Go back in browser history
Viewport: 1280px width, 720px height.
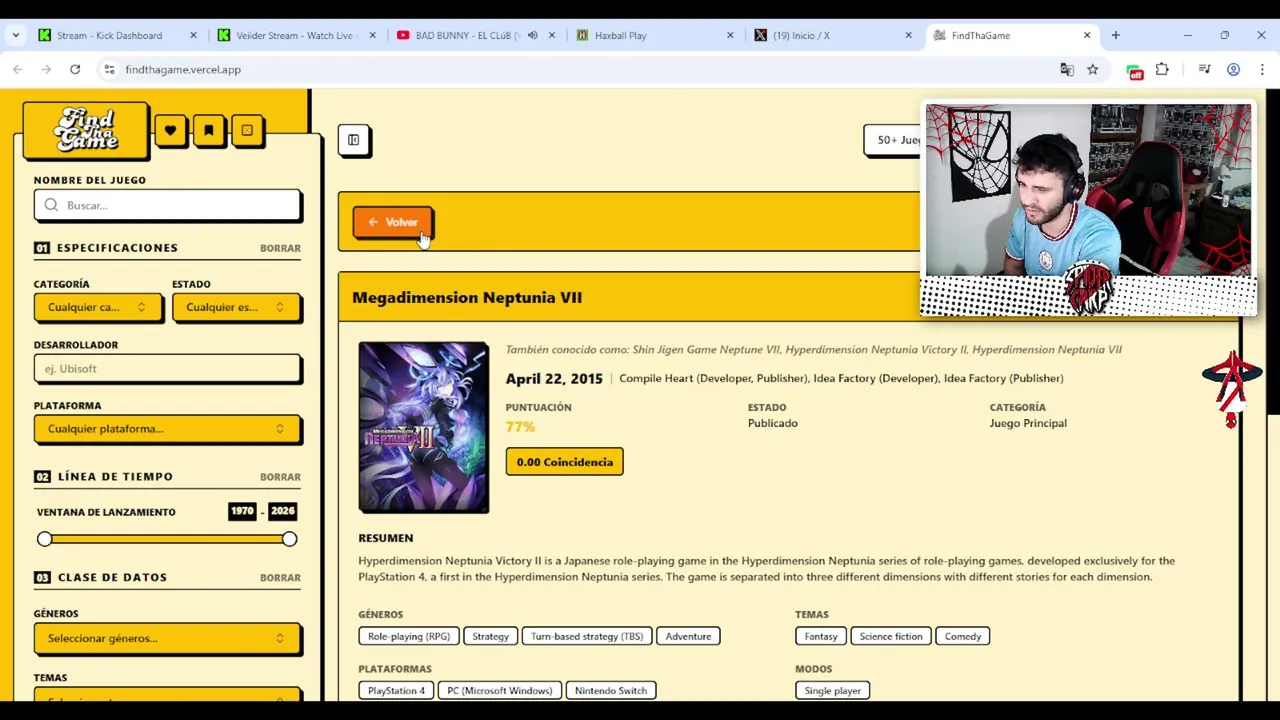coord(17,69)
